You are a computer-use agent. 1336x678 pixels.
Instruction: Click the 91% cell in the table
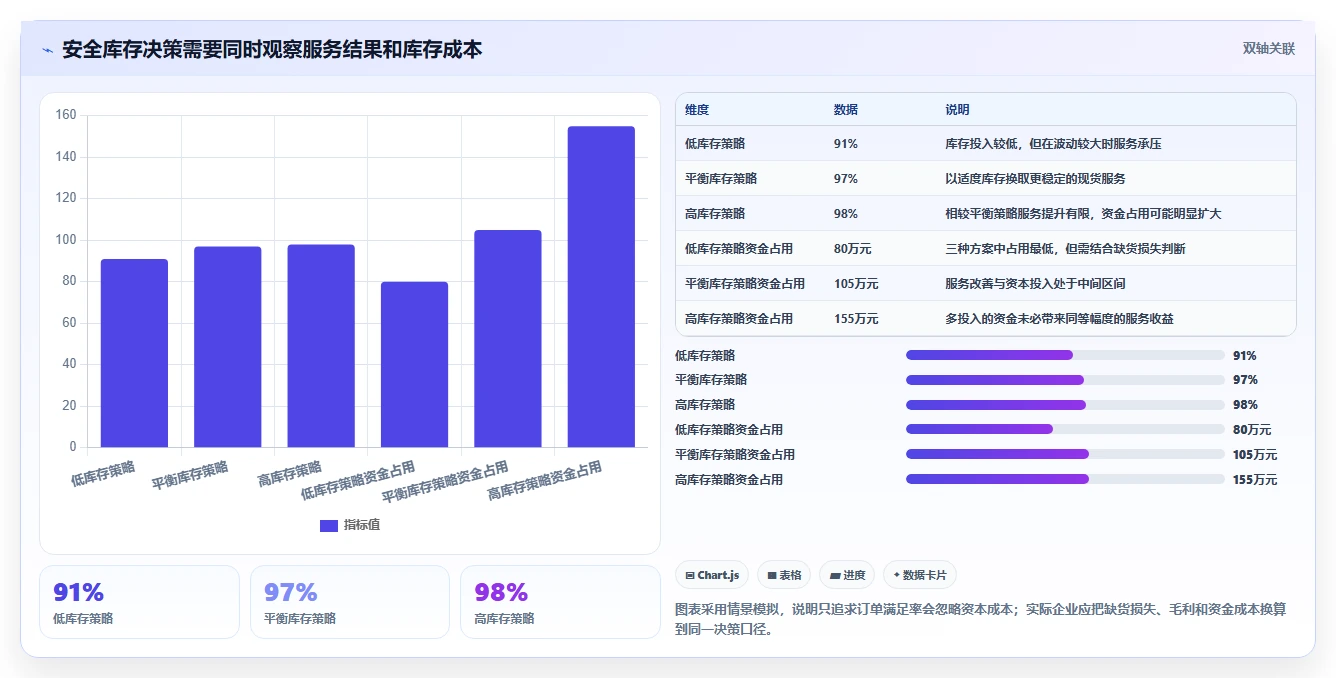[x=845, y=144]
